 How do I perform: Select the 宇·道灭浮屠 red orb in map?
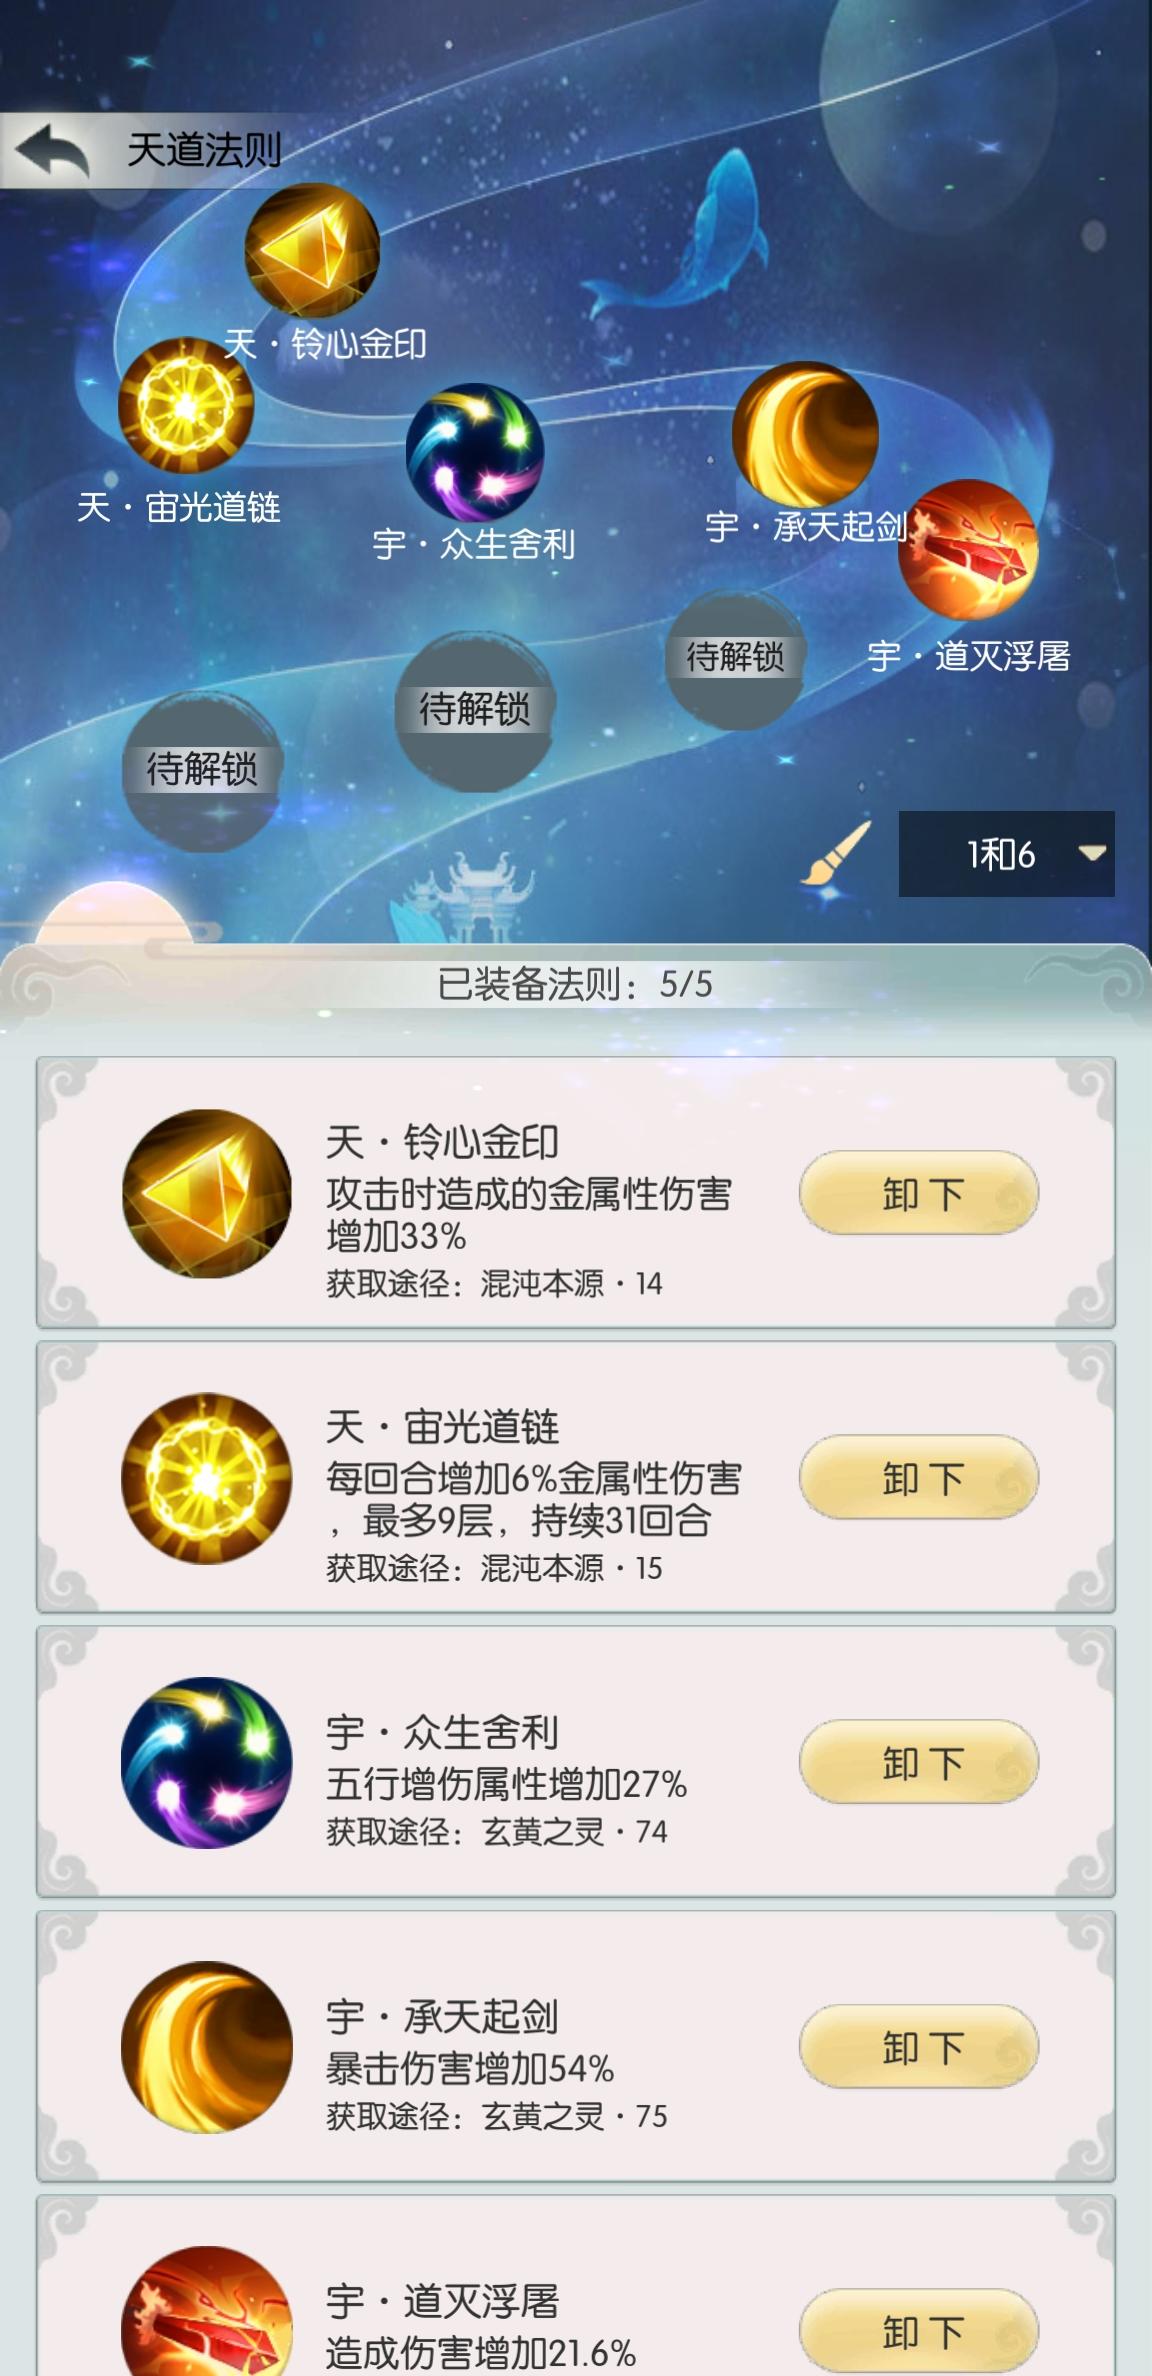pos(967,550)
